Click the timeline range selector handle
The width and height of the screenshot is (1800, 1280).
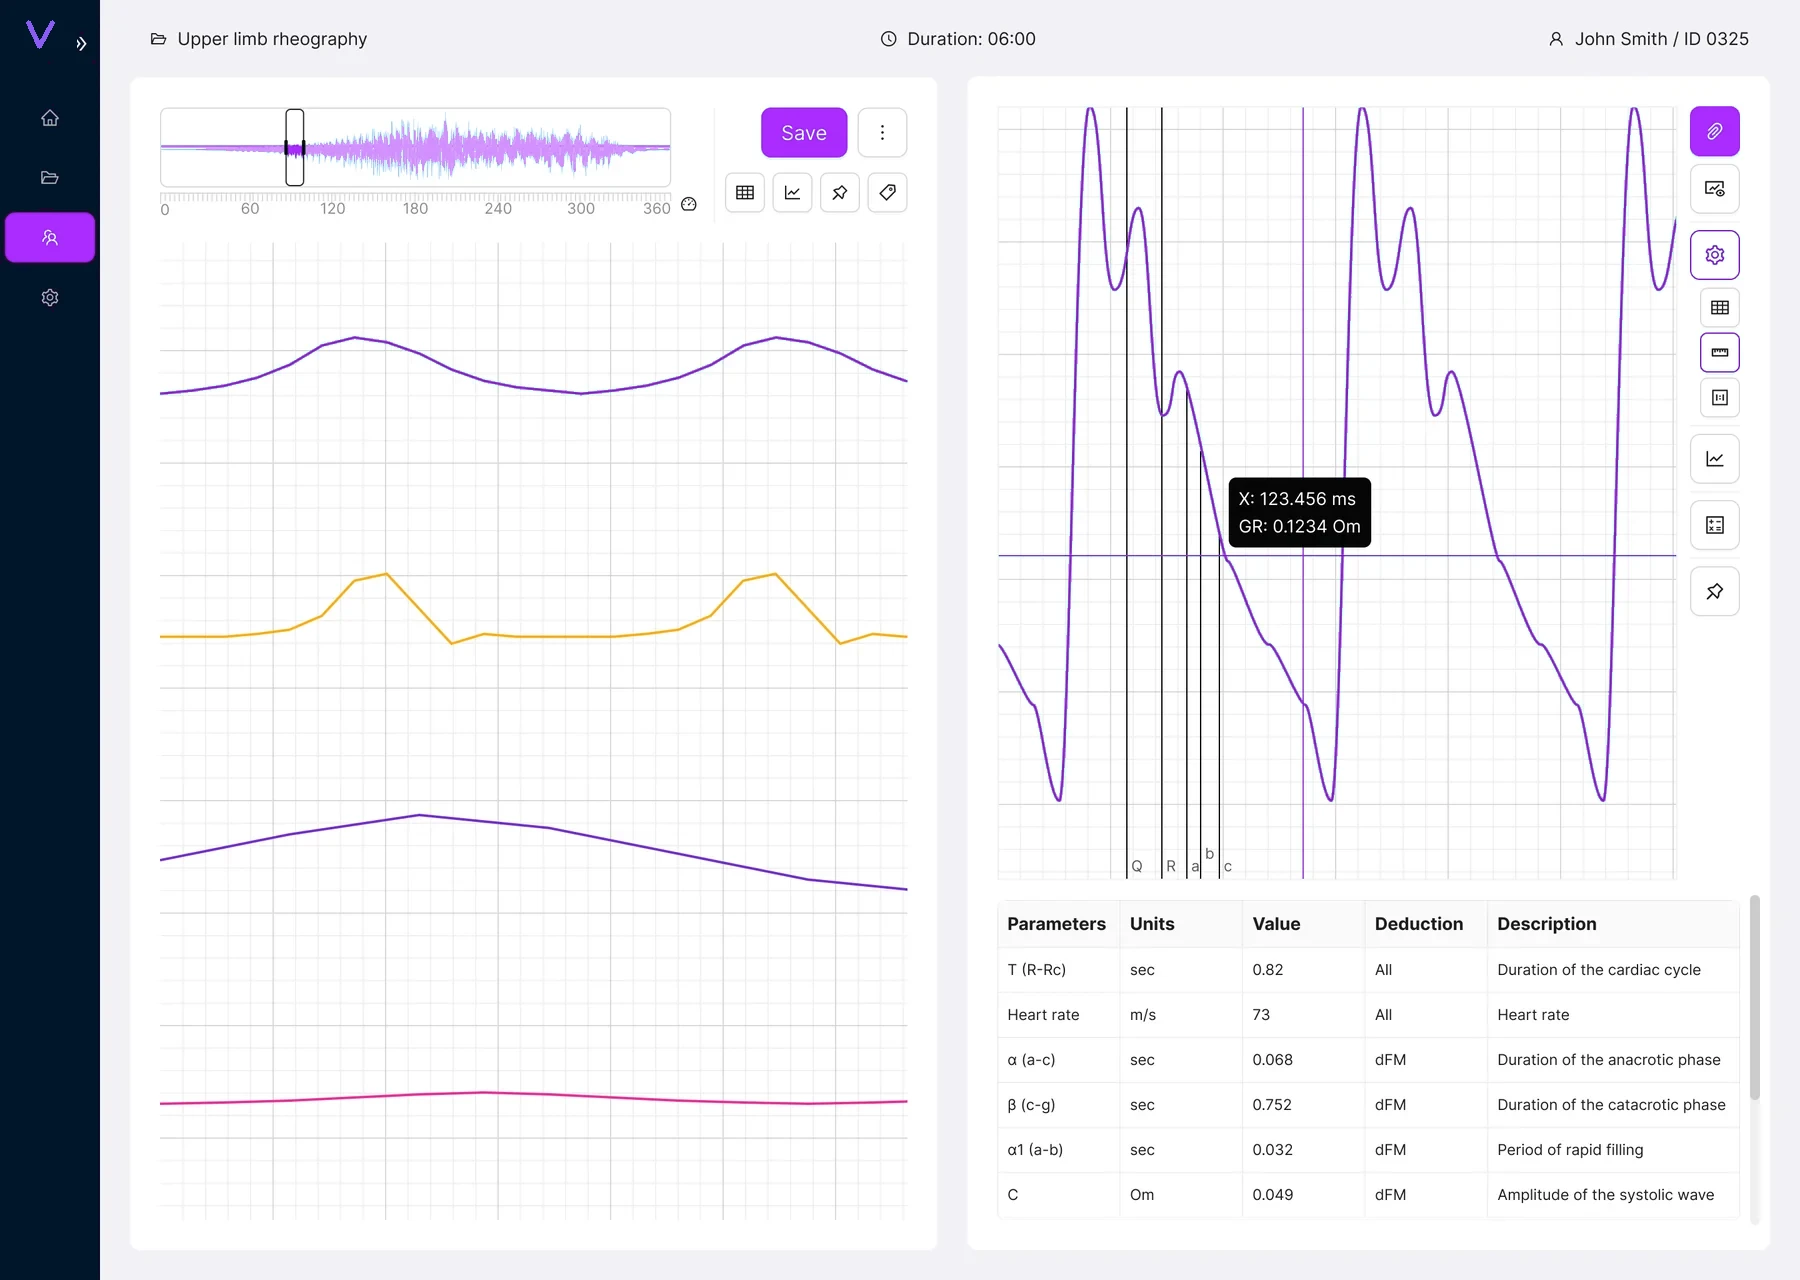click(295, 147)
